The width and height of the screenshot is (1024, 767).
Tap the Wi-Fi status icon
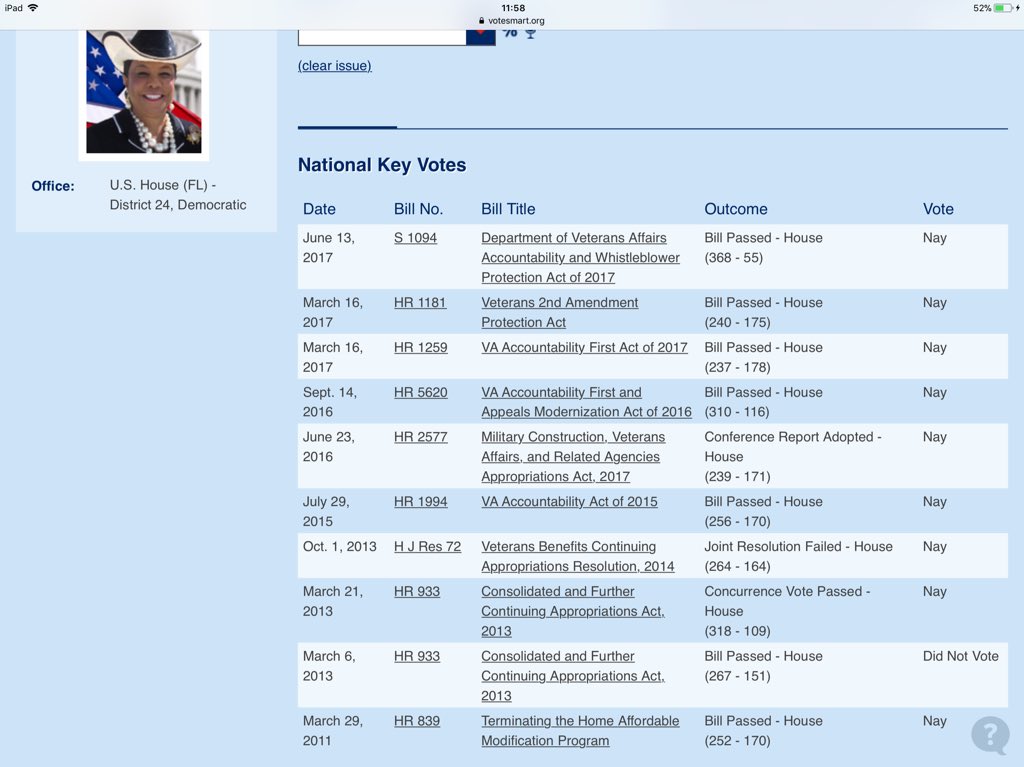click(33, 8)
